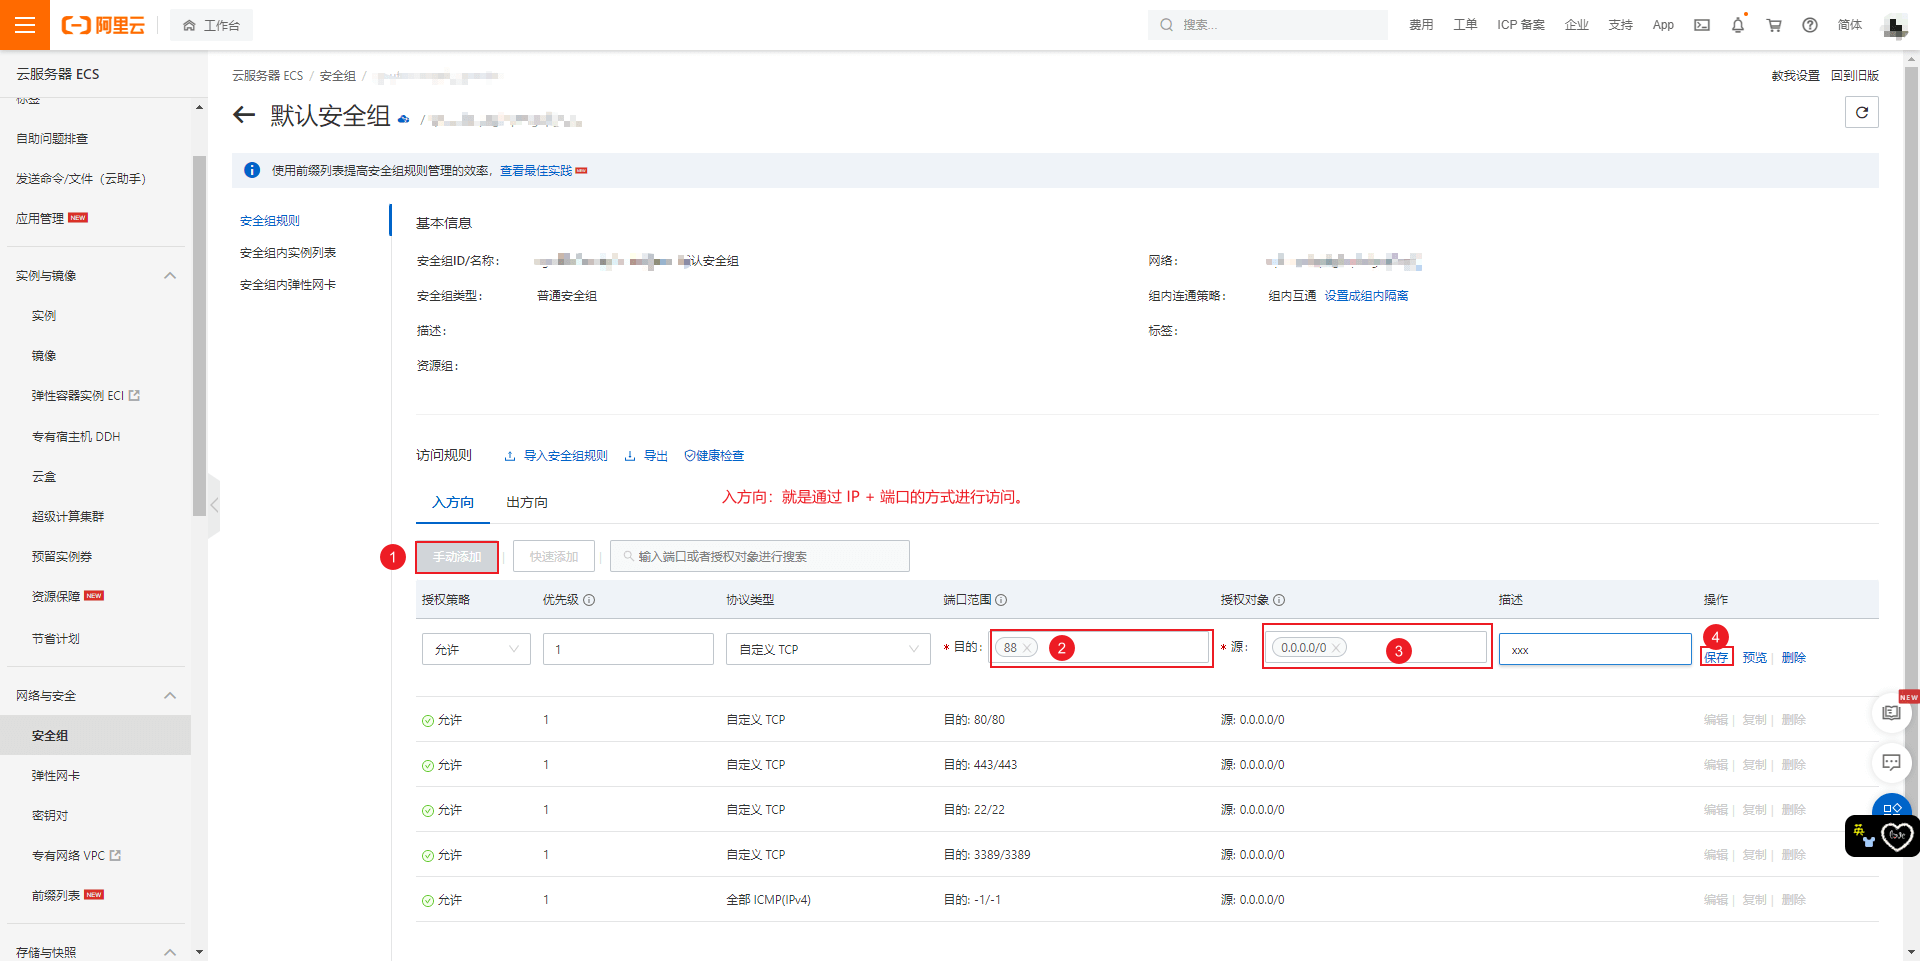Open the 自定义 TCP protocol dropdown

coord(828,649)
